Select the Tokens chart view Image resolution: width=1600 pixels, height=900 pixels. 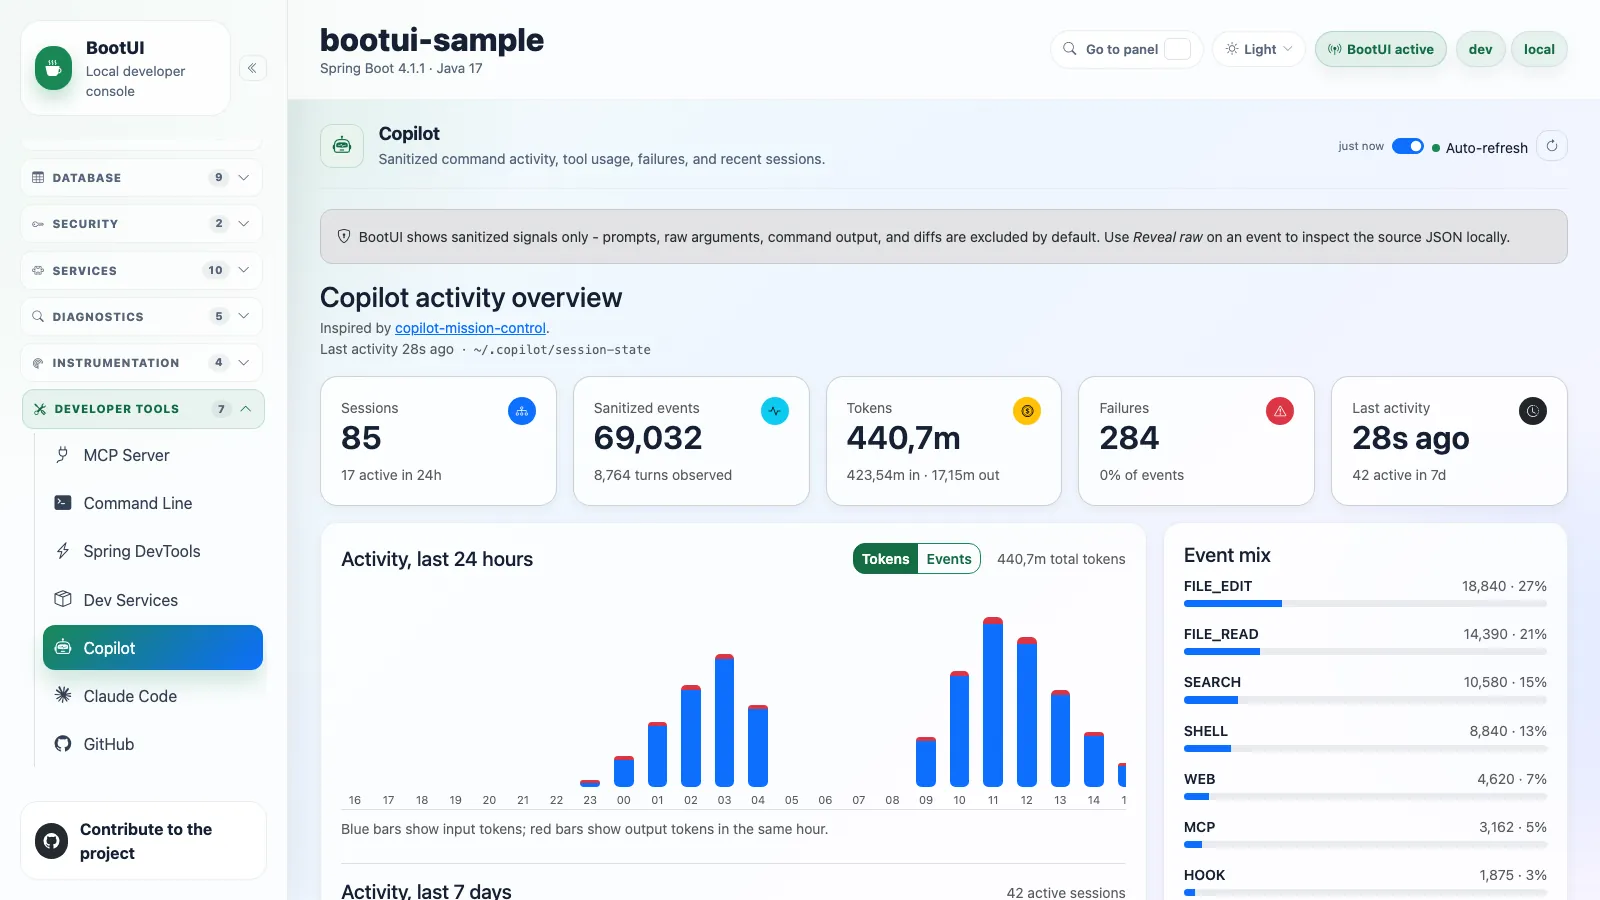coord(885,559)
